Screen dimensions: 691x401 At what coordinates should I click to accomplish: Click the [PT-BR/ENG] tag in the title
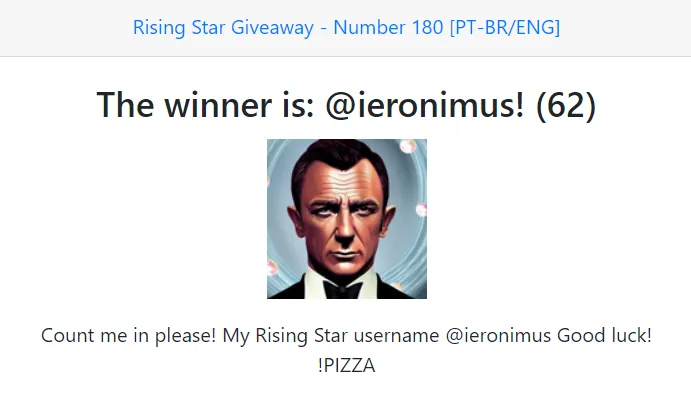coord(504,27)
